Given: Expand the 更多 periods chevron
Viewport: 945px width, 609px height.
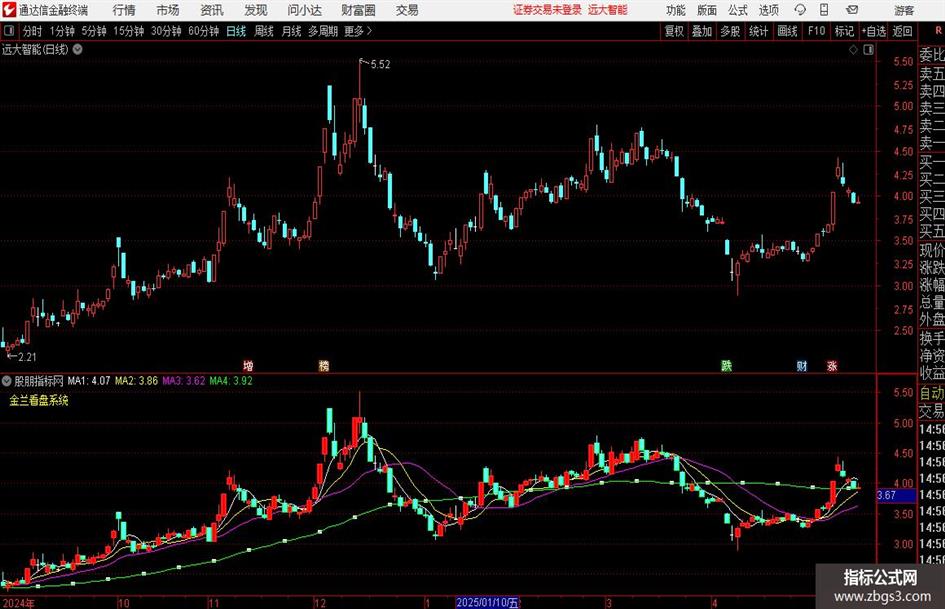Looking at the screenshot, I should 369,31.
